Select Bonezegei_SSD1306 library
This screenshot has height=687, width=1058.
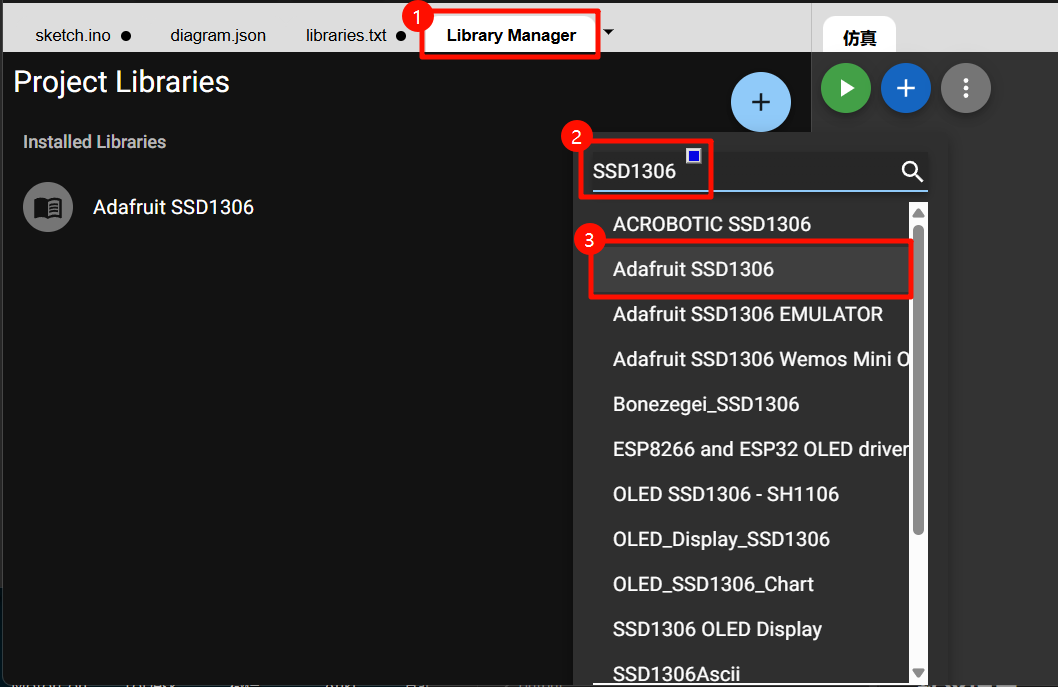pyautogui.click(x=750, y=404)
